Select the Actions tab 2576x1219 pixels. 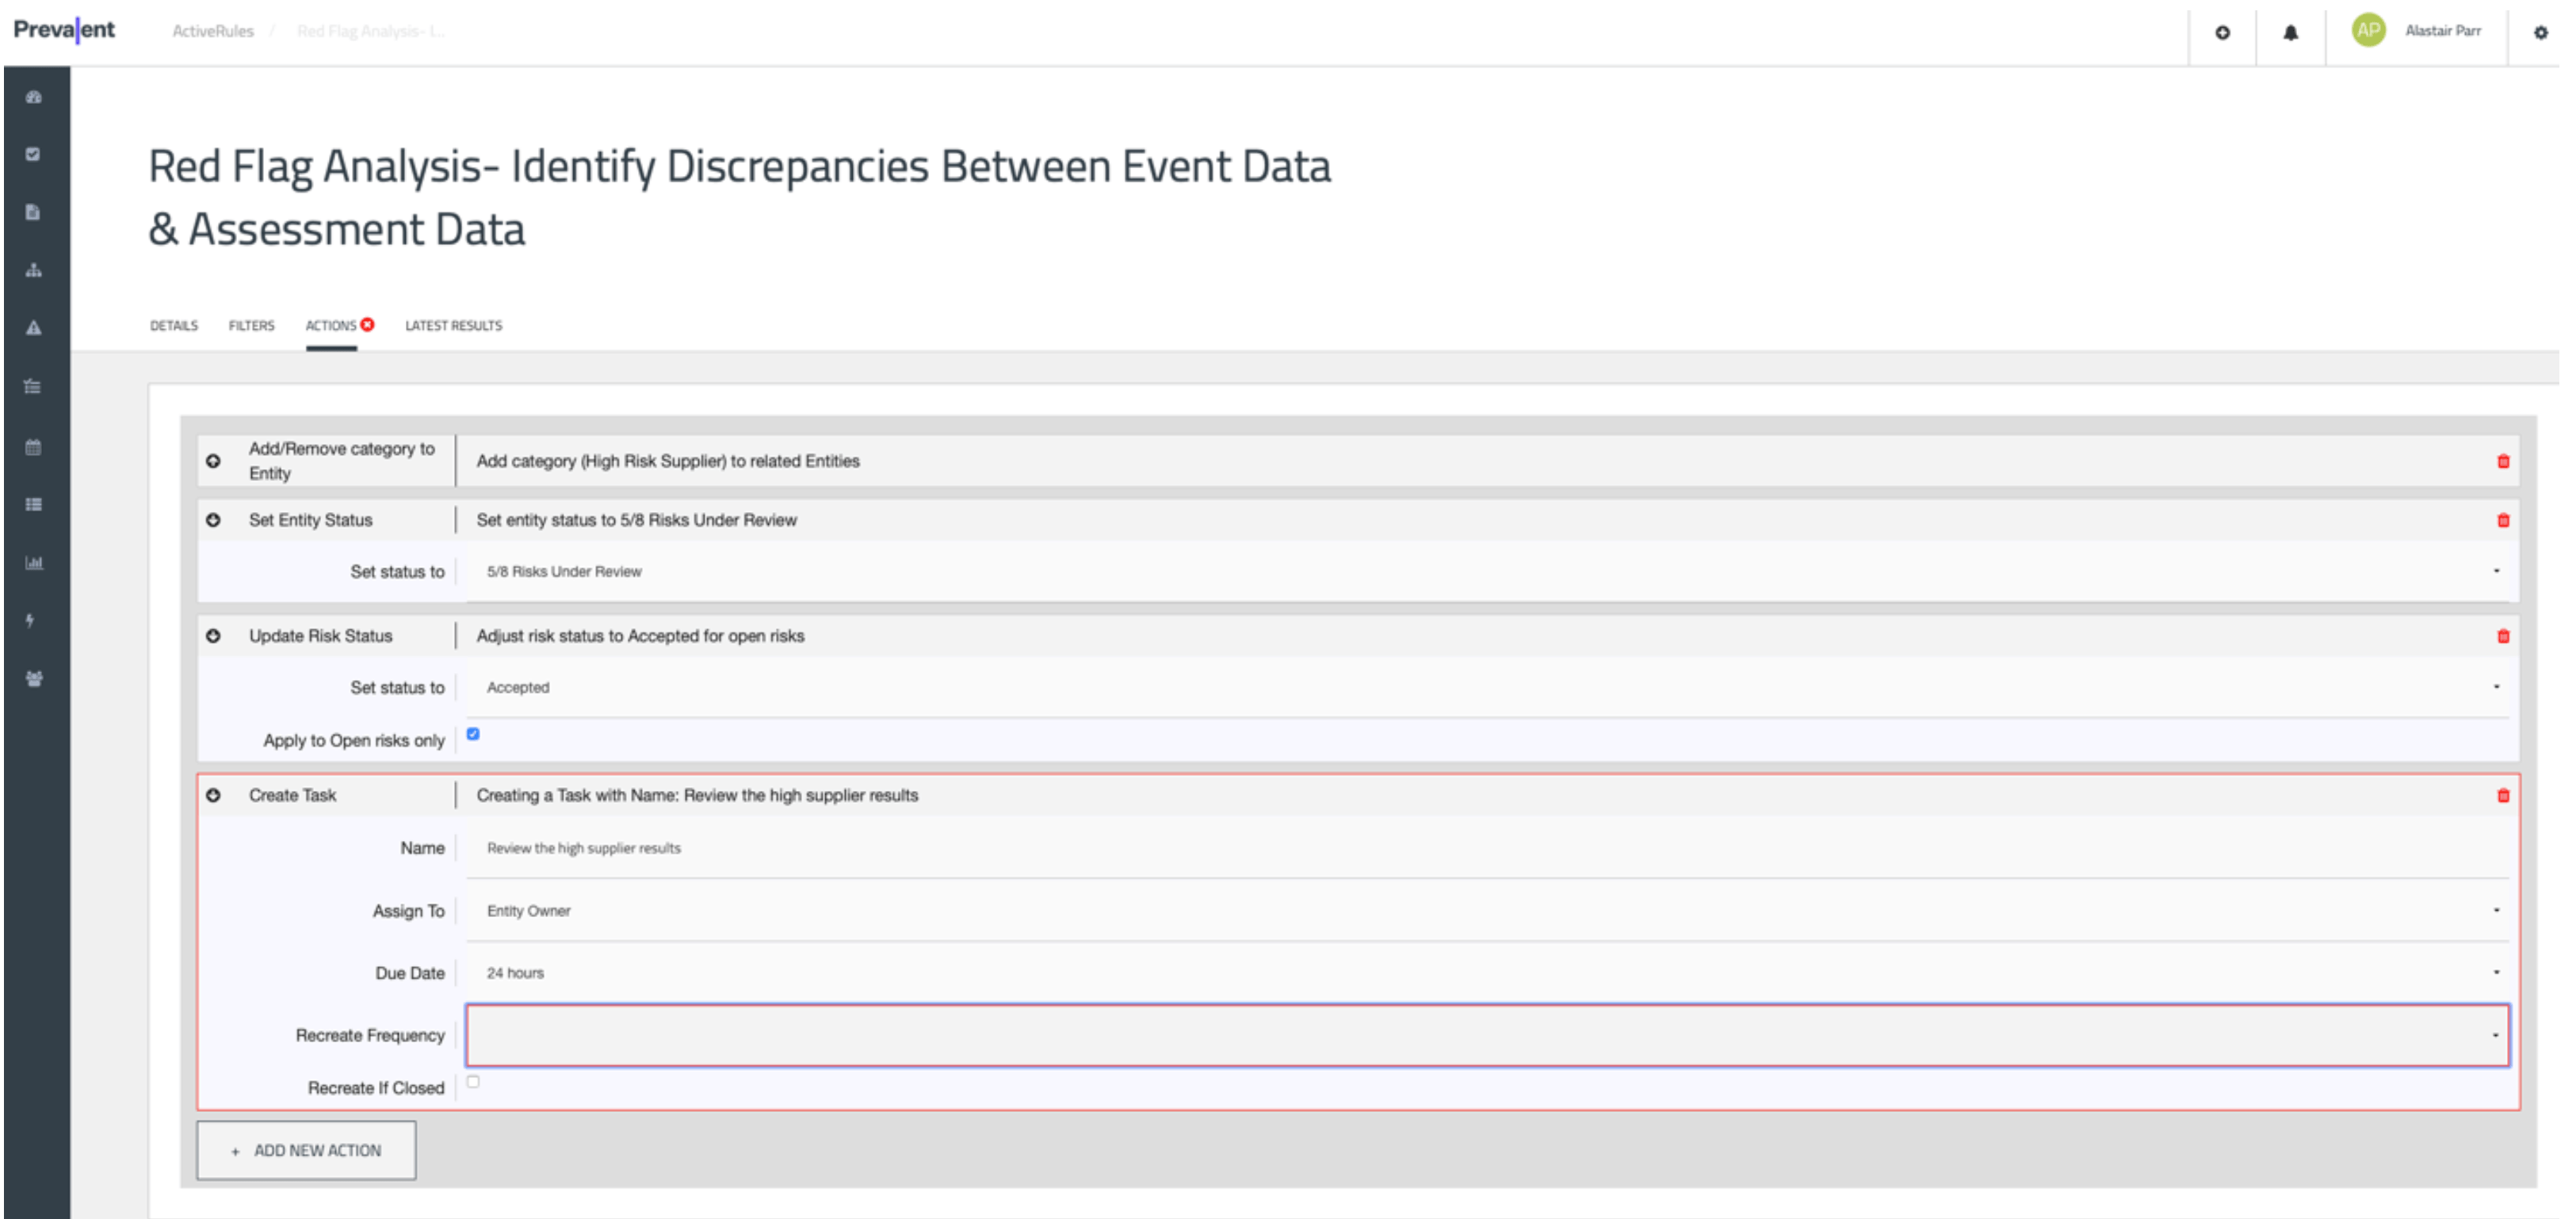(331, 326)
